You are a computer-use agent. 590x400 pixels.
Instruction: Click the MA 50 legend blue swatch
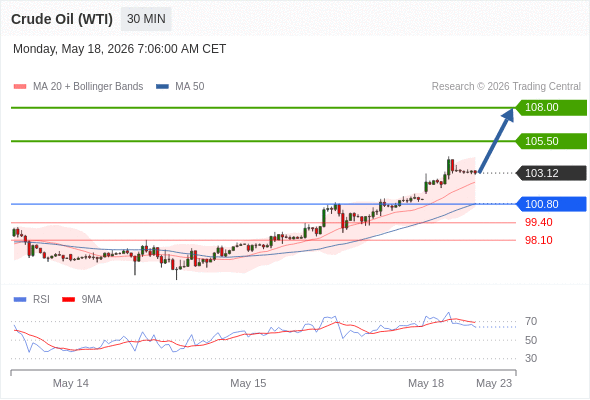pos(162,87)
